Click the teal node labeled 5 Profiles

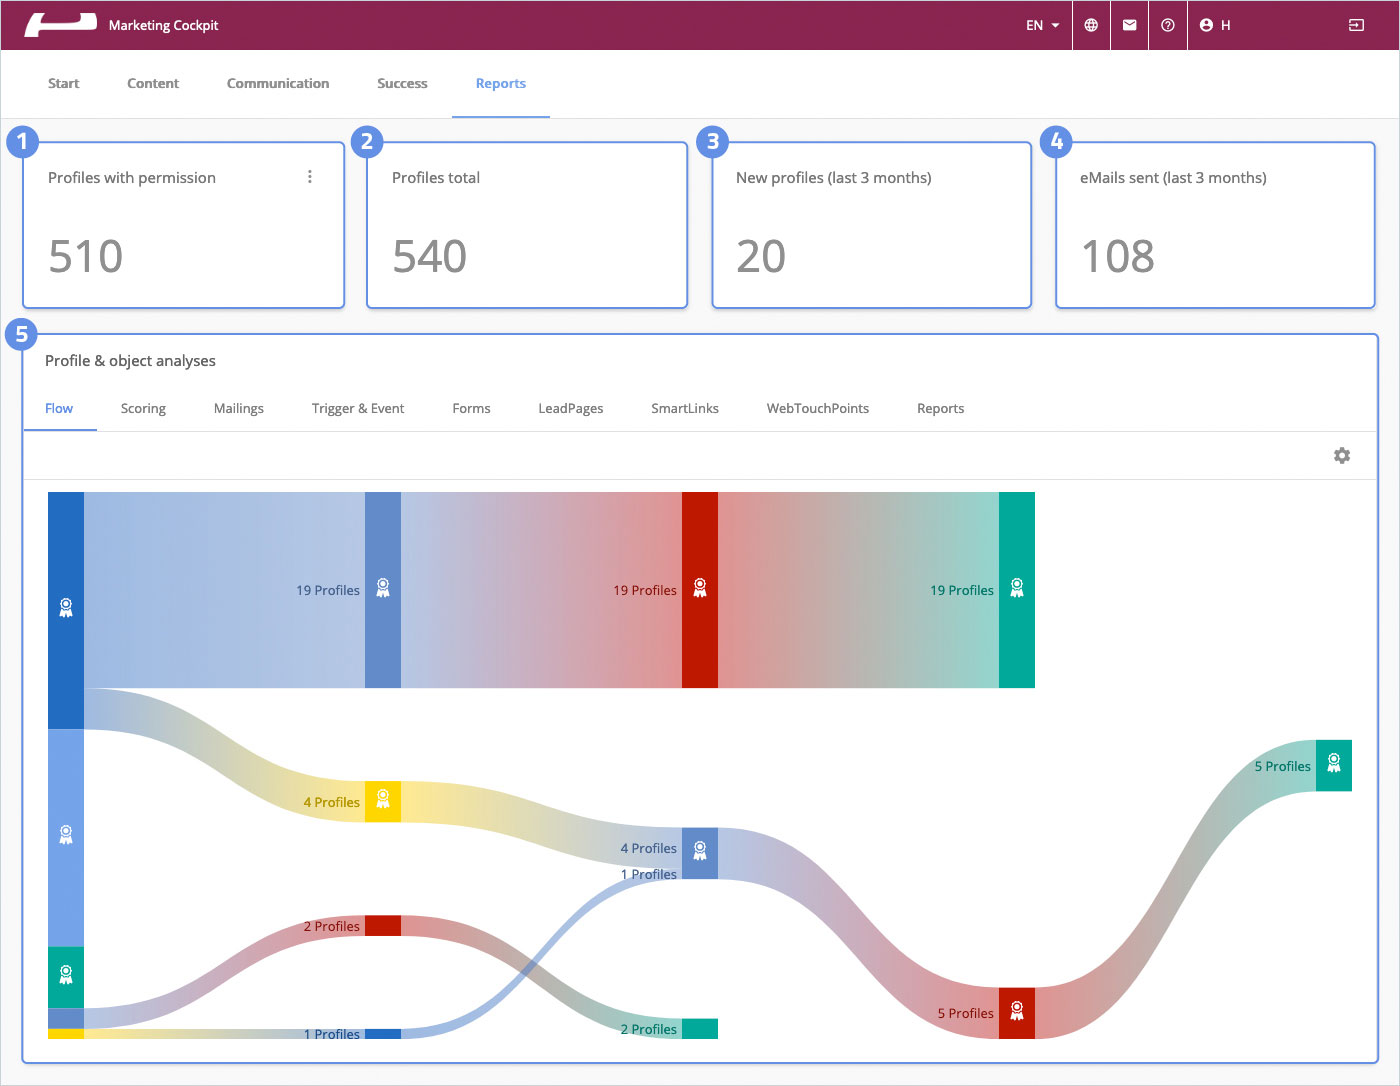(1333, 765)
